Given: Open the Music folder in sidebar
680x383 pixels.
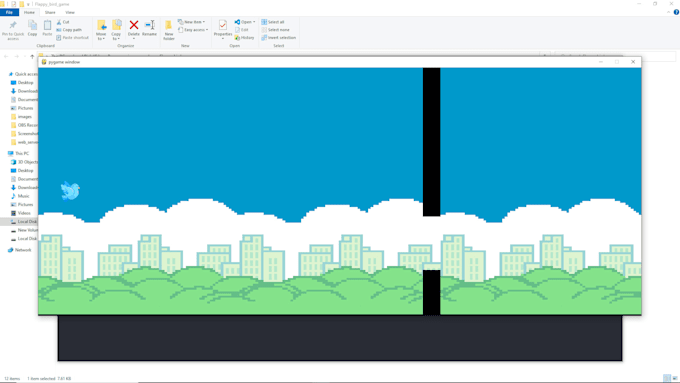Looking at the screenshot, I should 20,196.
